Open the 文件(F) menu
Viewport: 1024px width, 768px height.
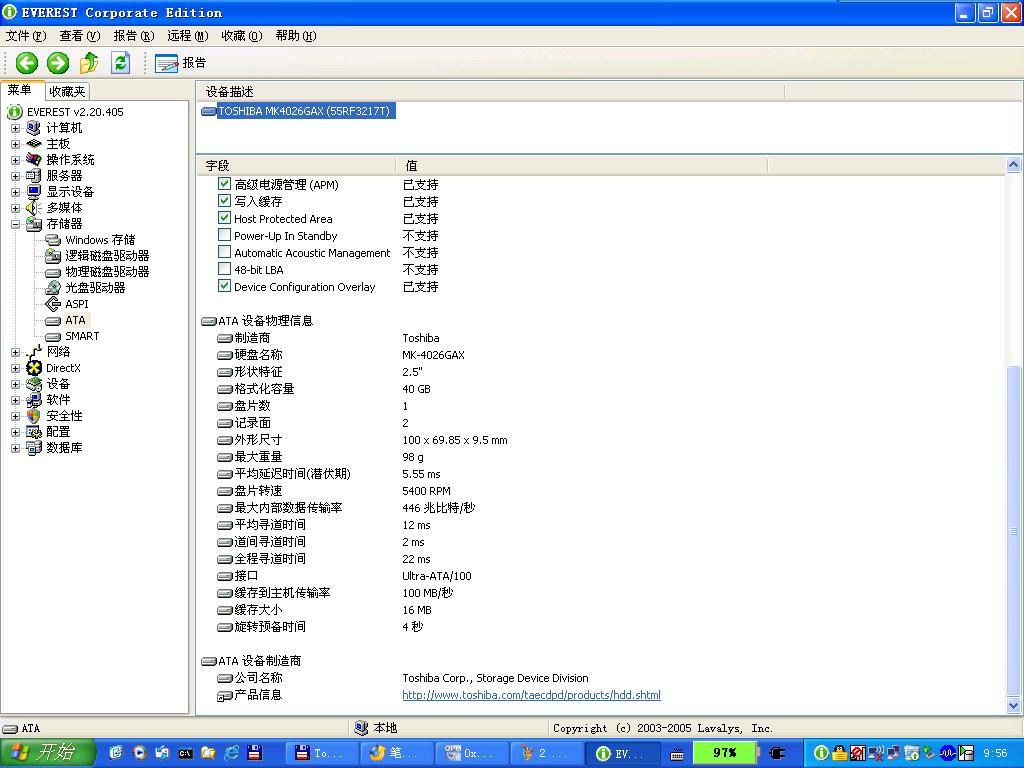(x=26, y=36)
